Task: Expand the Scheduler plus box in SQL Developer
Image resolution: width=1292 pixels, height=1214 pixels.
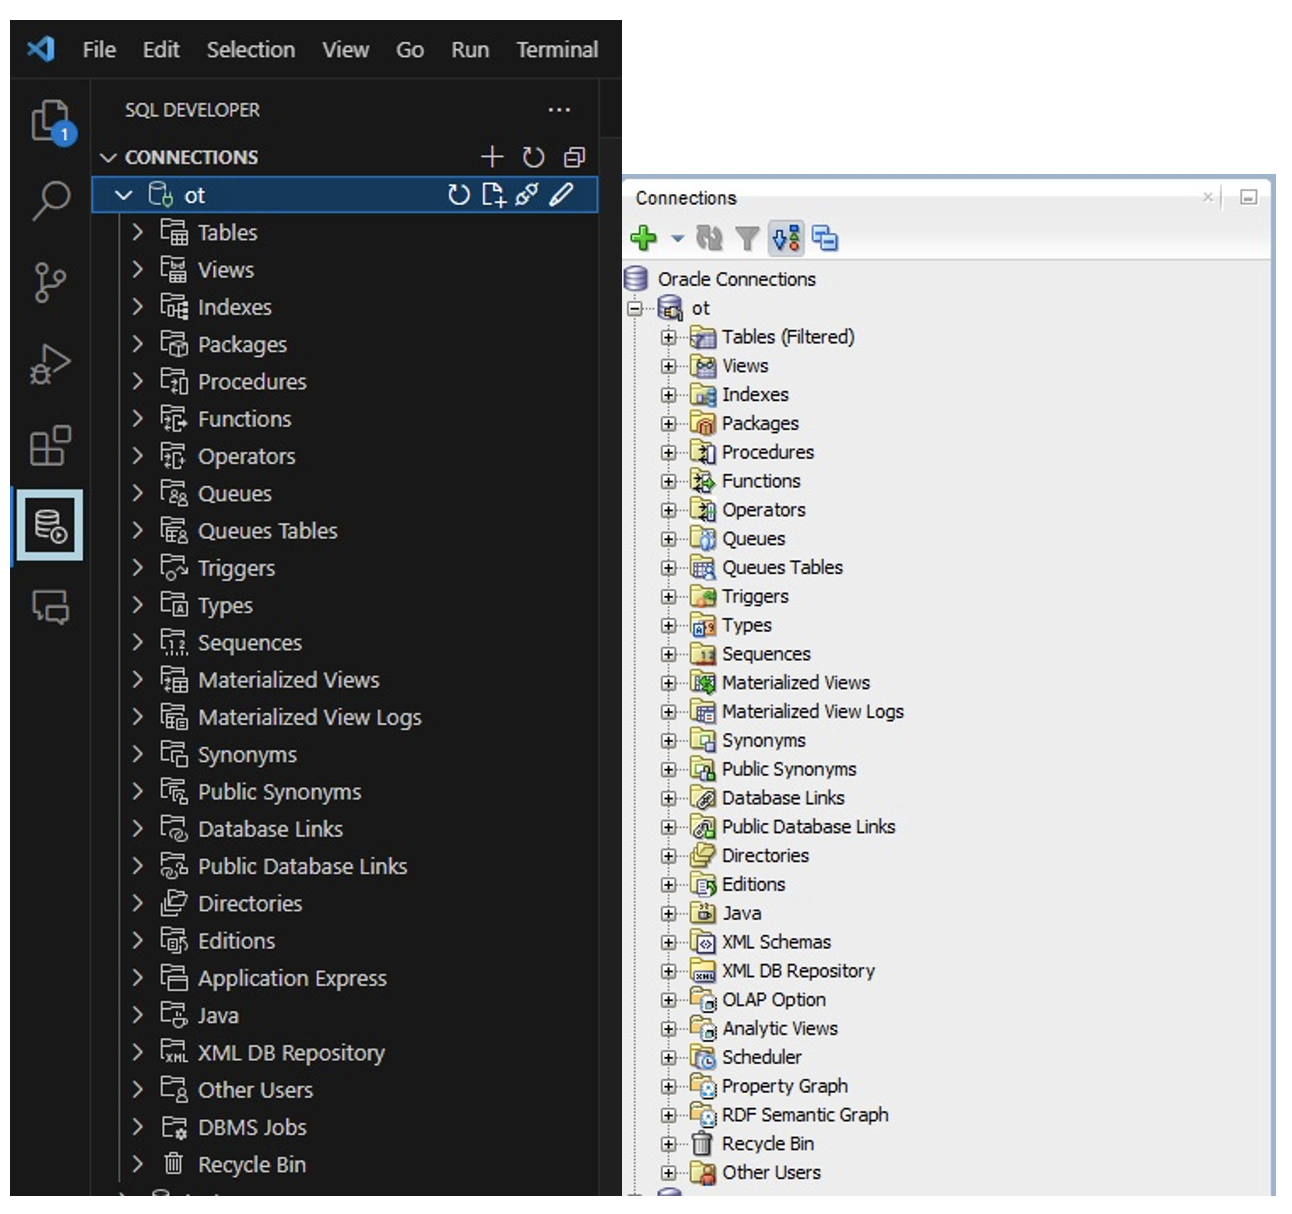Action: [x=668, y=1057]
